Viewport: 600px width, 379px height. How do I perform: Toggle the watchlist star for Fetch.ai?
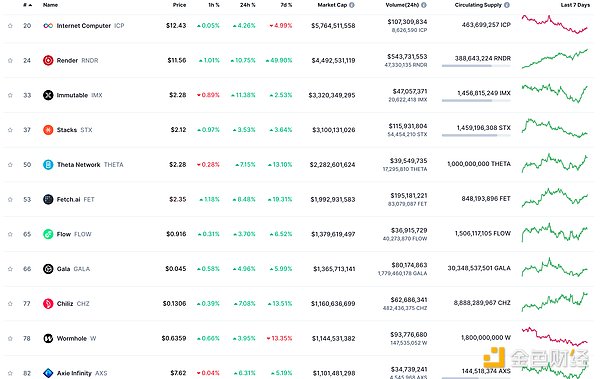(10, 199)
